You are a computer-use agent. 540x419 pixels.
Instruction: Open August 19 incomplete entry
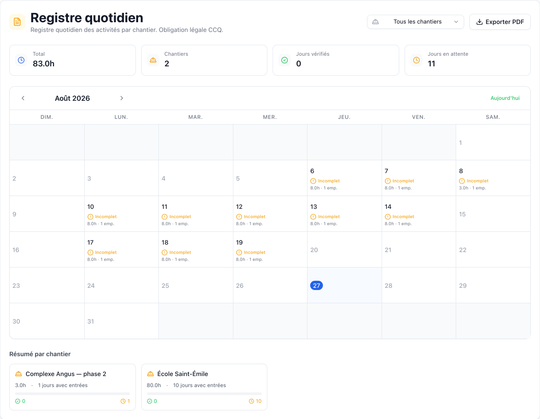tap(270, 250)
